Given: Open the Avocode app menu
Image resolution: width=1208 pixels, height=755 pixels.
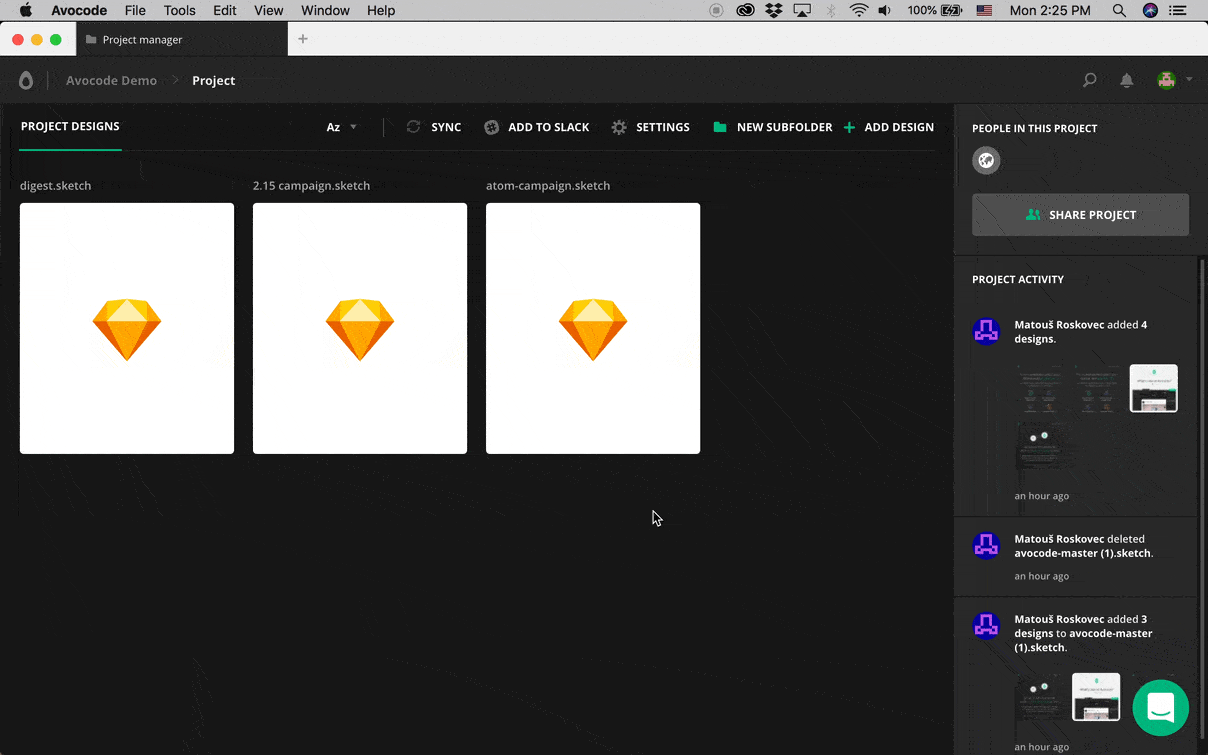Looking at the screenshot, I should click(79, 10).
